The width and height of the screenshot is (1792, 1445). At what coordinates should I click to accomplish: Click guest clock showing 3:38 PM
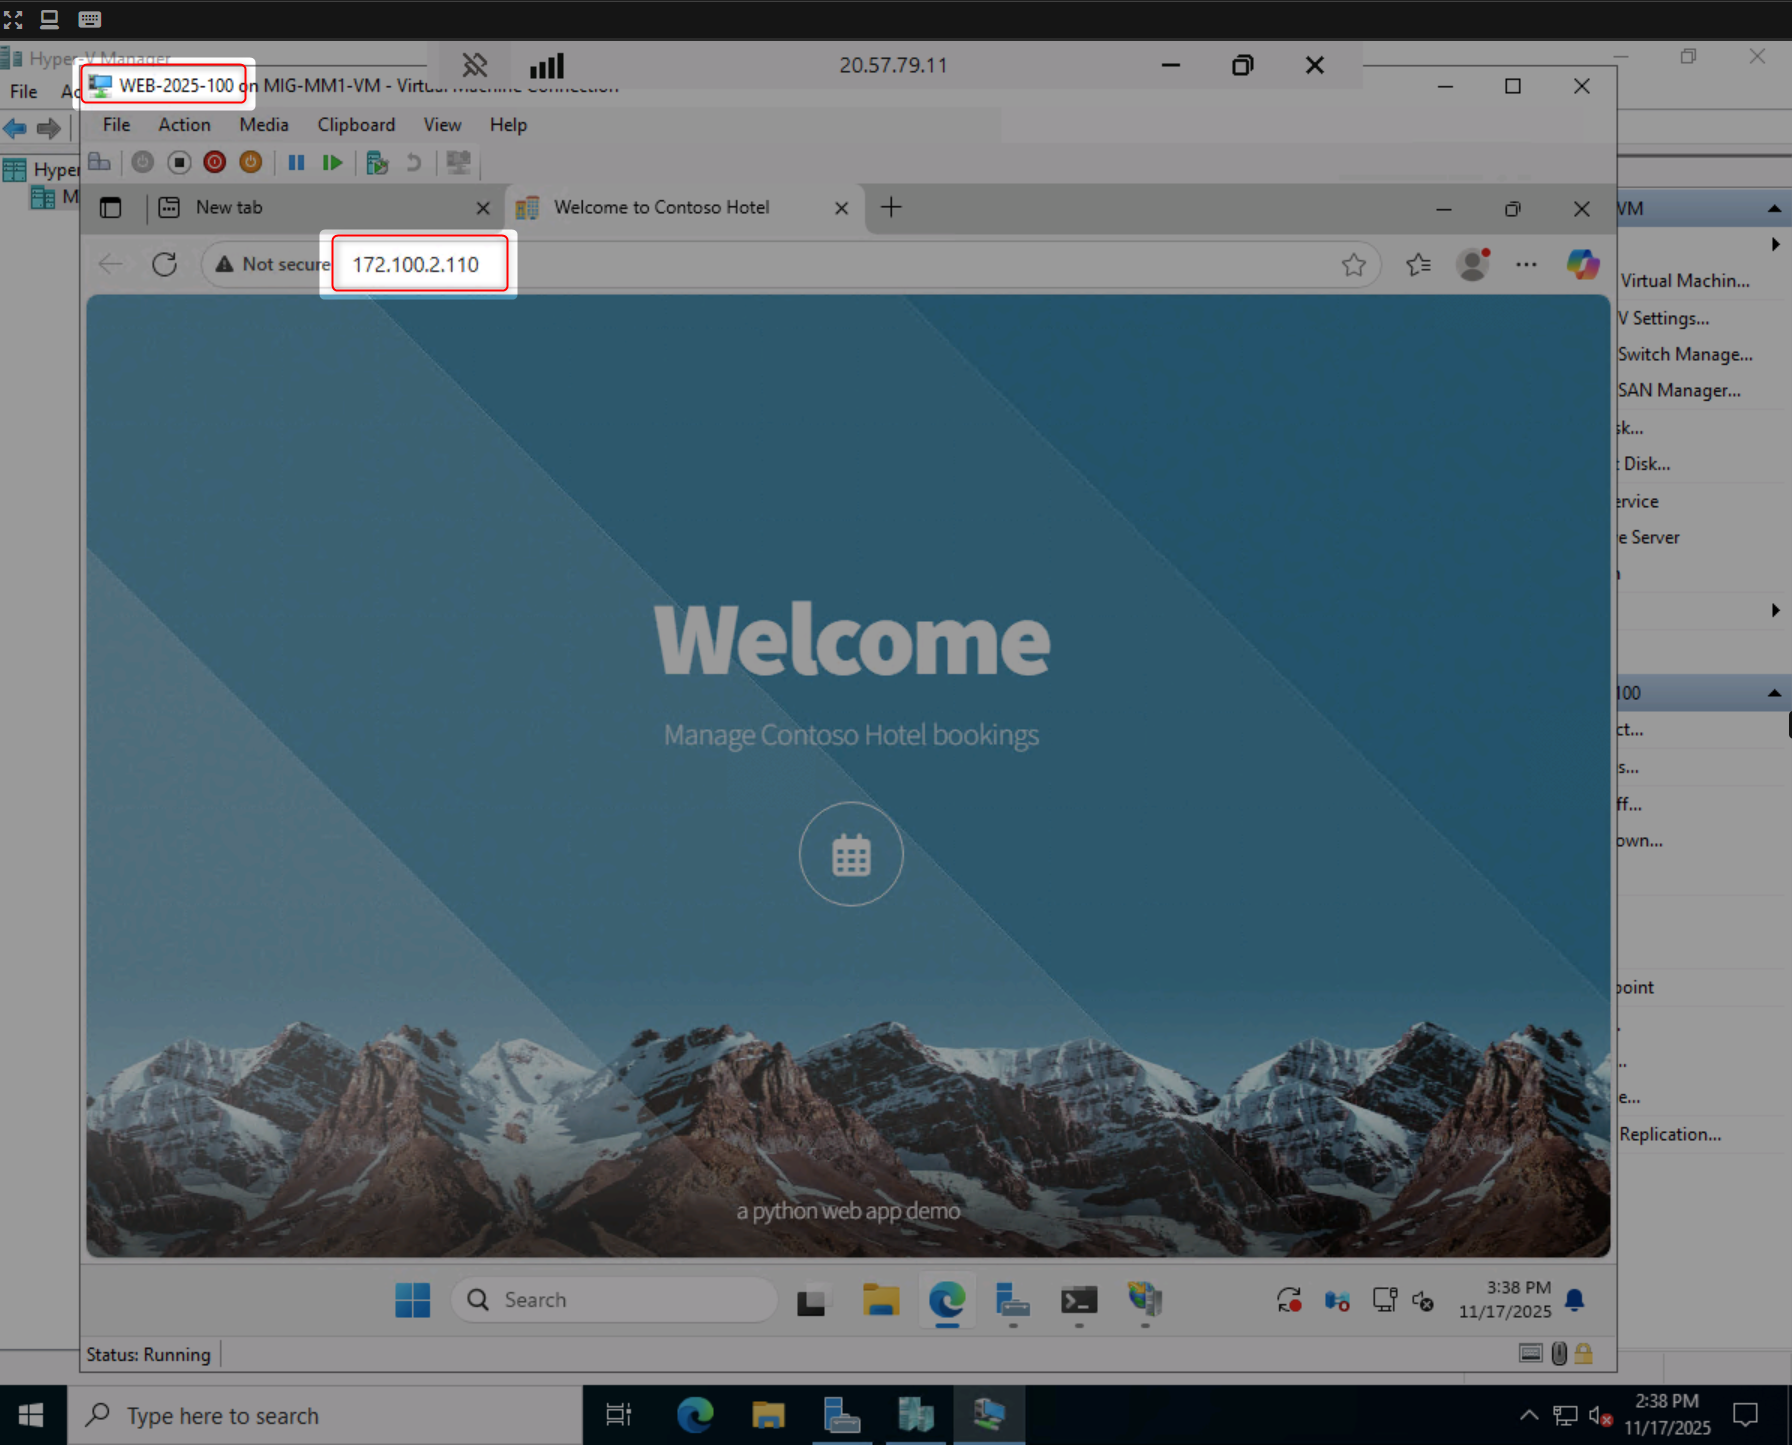click(x=1505, y=1299)
